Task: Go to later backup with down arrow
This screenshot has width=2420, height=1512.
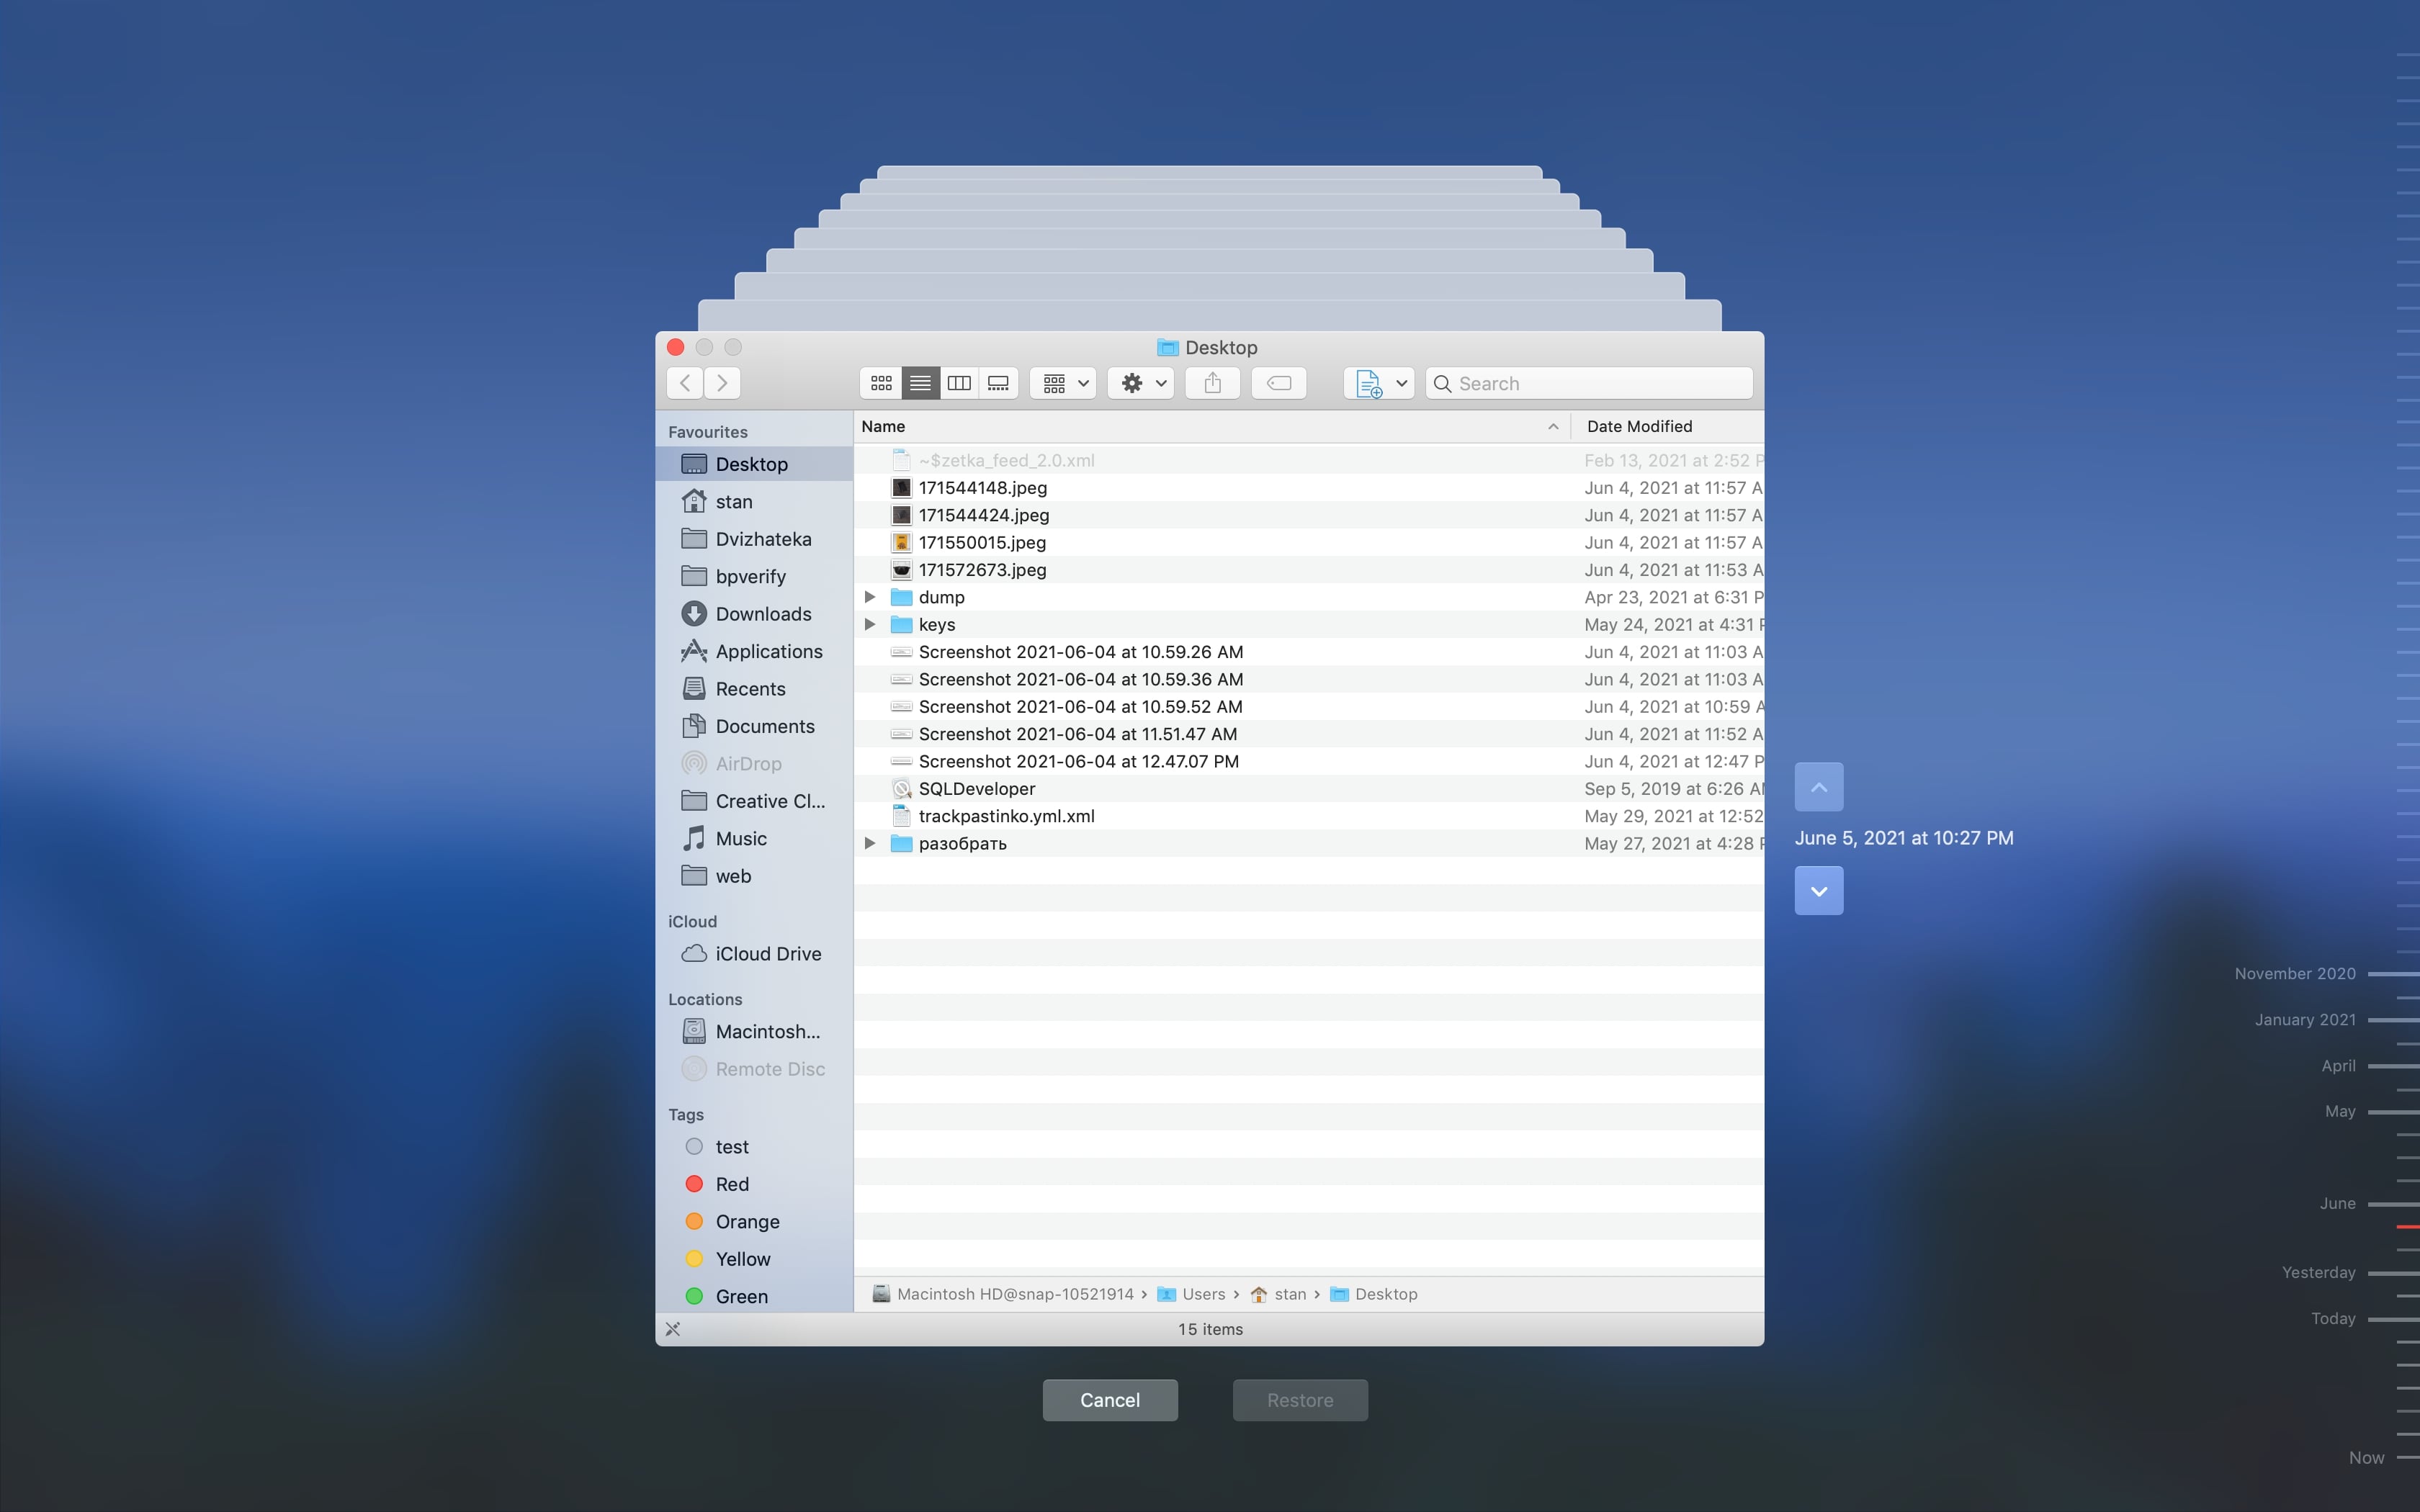Action: (x=1819, y=891)
